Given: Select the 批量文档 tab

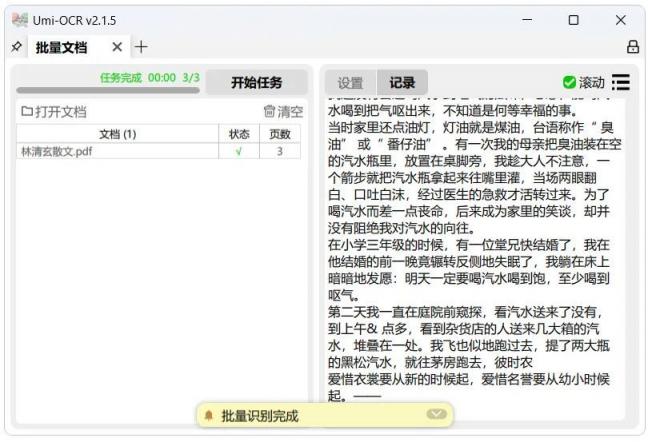Looking at the screenshot, I should click(x=61, y=47).
